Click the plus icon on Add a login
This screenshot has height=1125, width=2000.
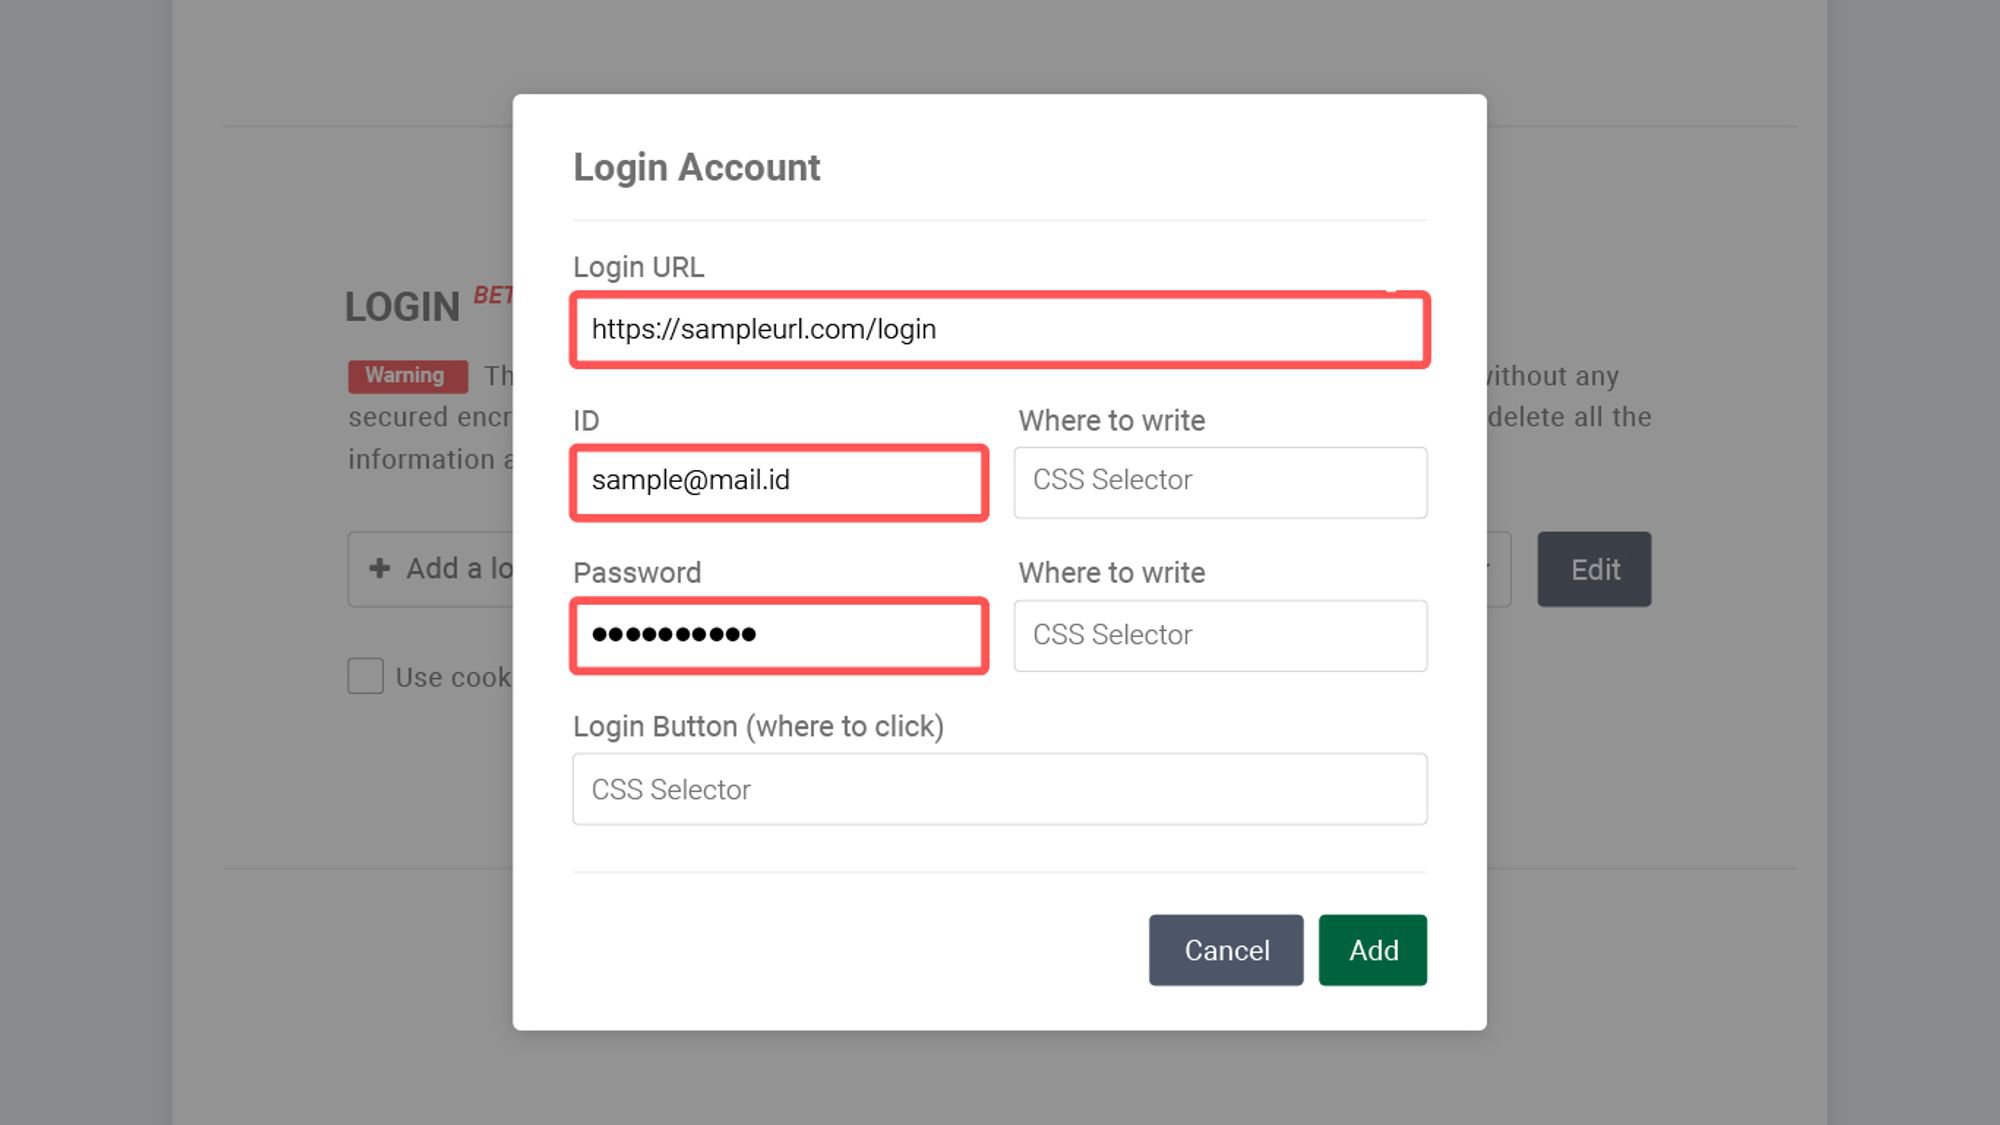379,569
